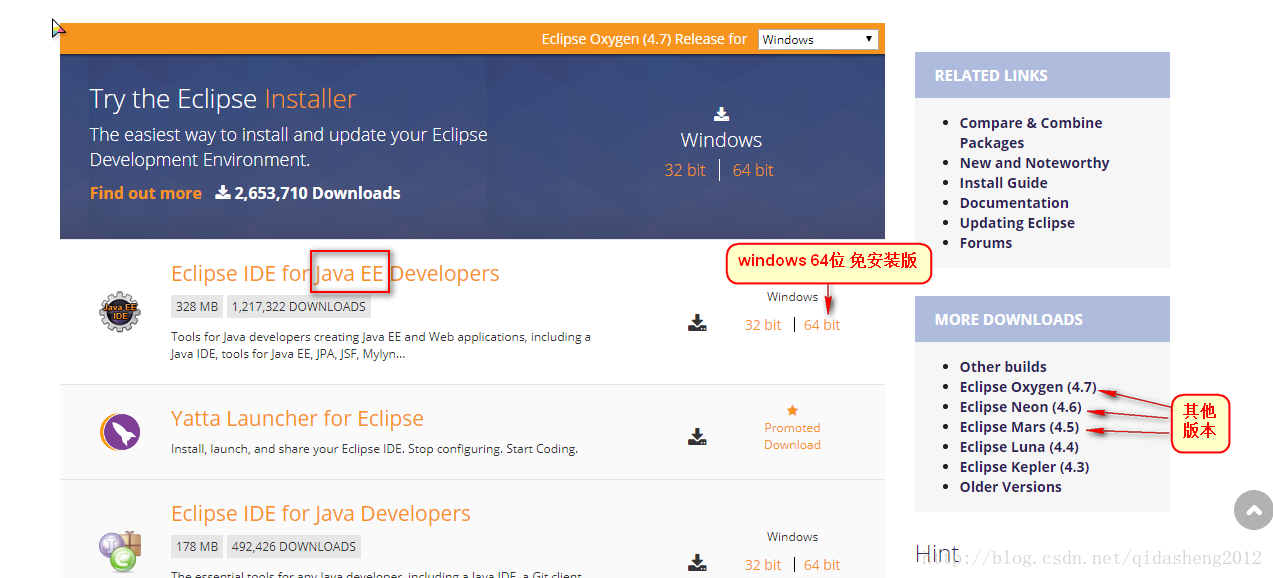
Task: Click the Java EE IDE gear package icon
Action: 120,312
